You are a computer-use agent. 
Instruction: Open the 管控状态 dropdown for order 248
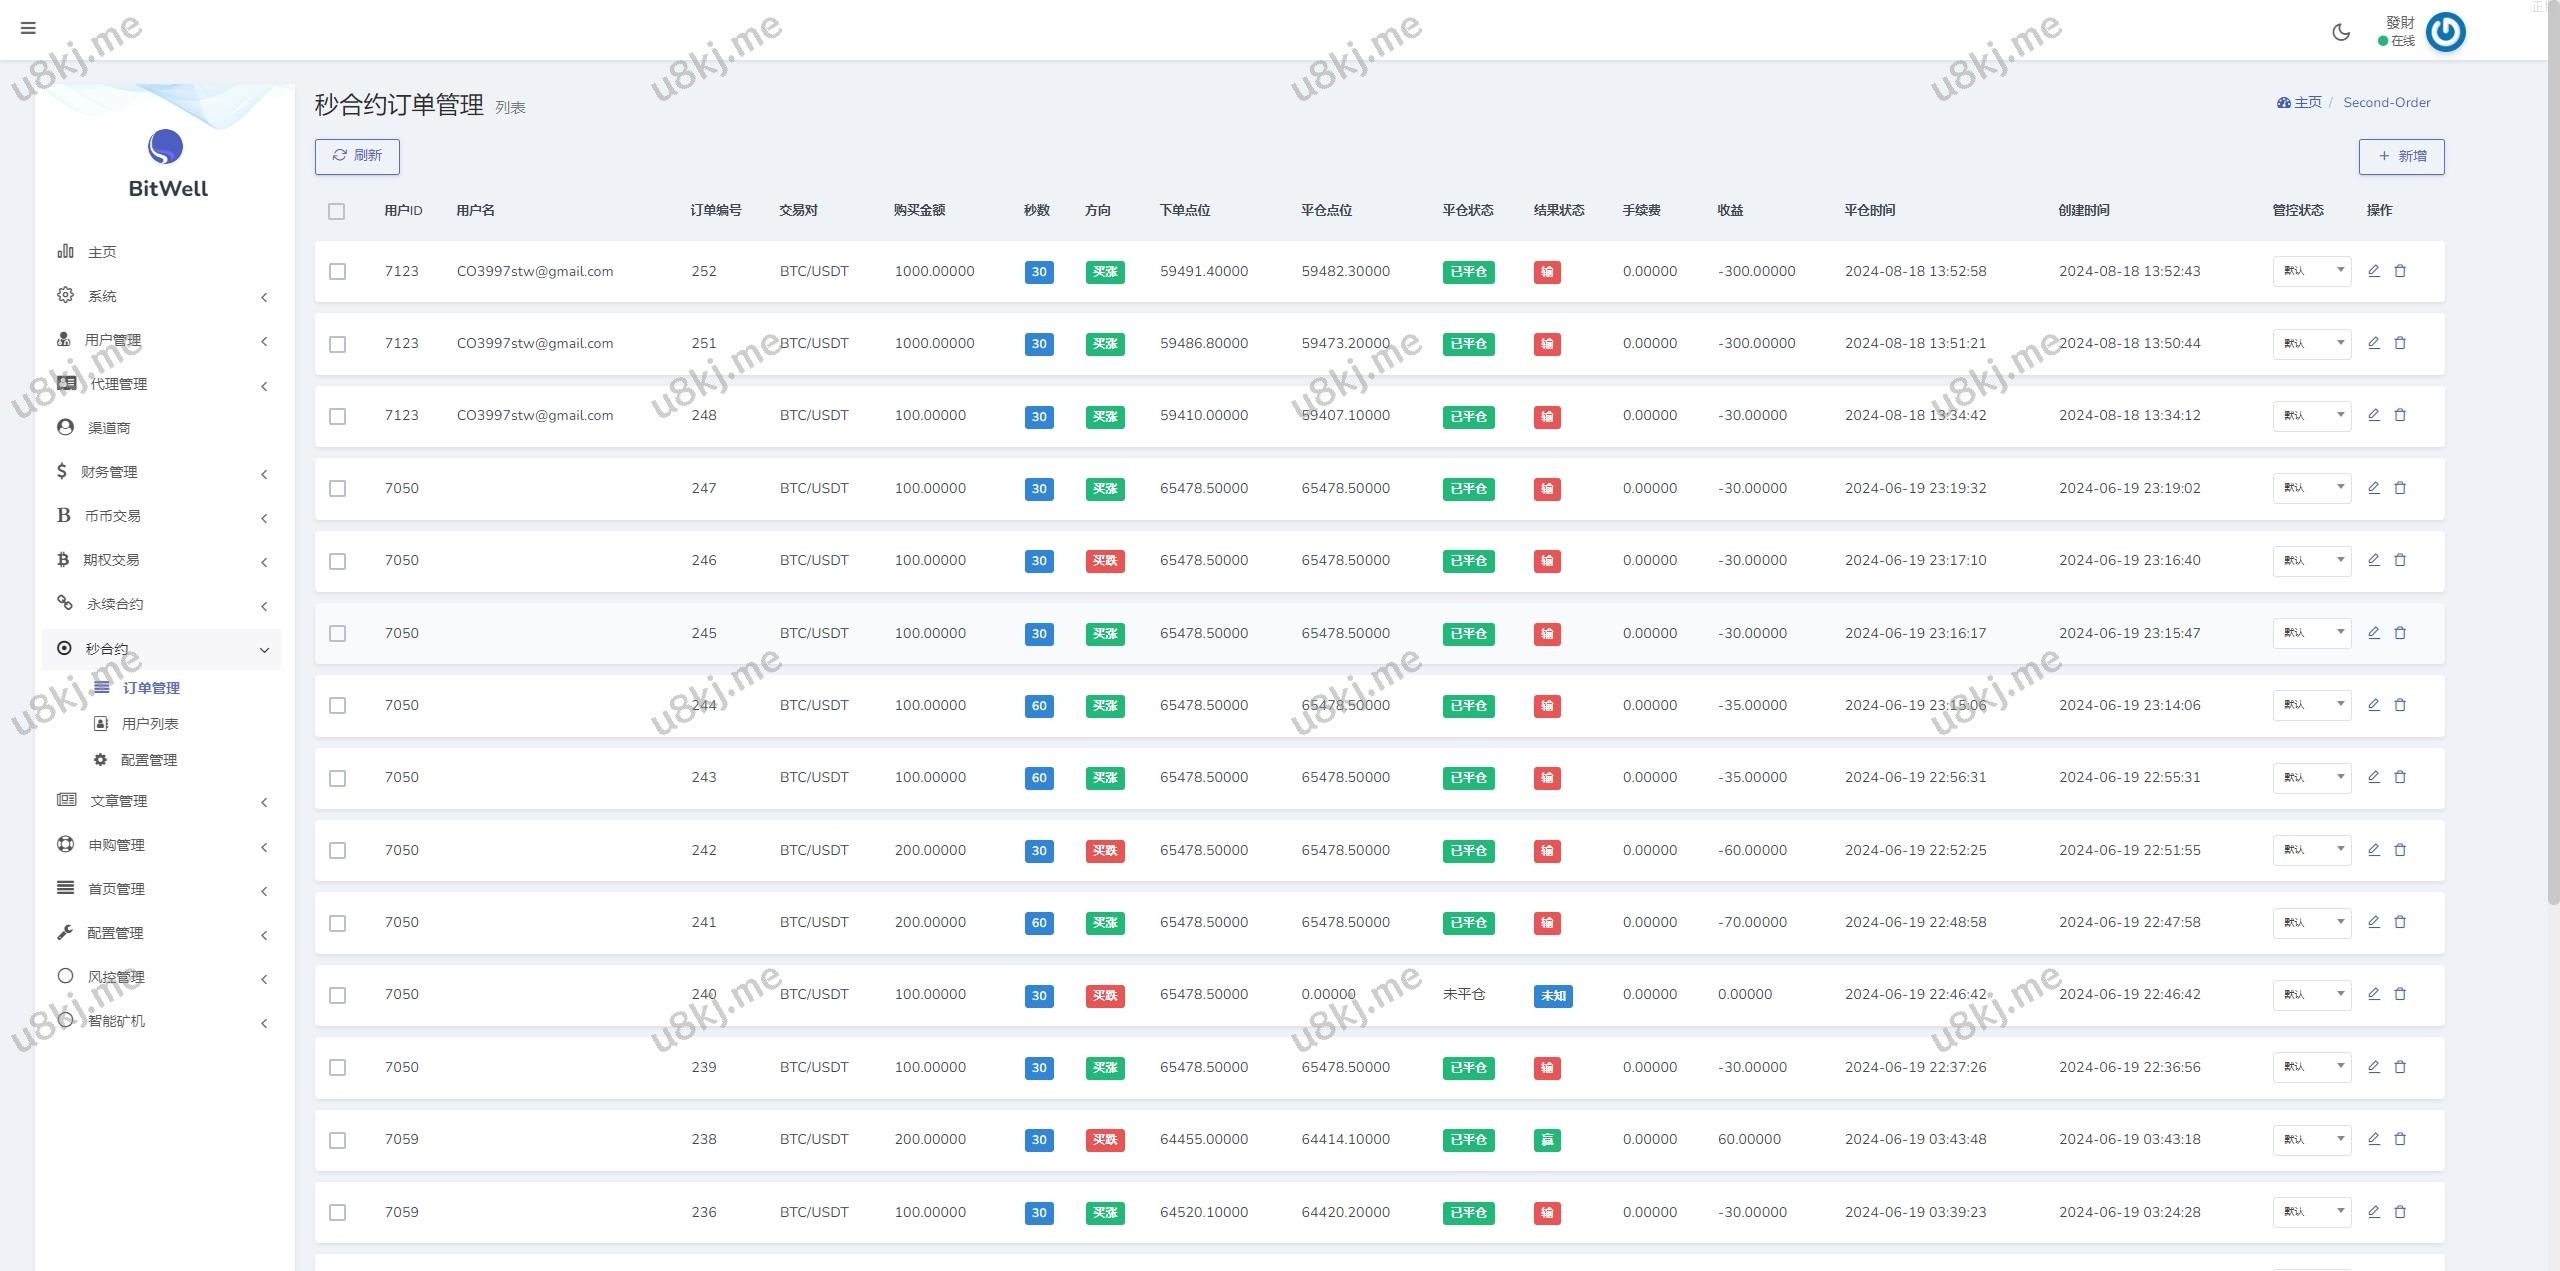(x=2311, y=415)
